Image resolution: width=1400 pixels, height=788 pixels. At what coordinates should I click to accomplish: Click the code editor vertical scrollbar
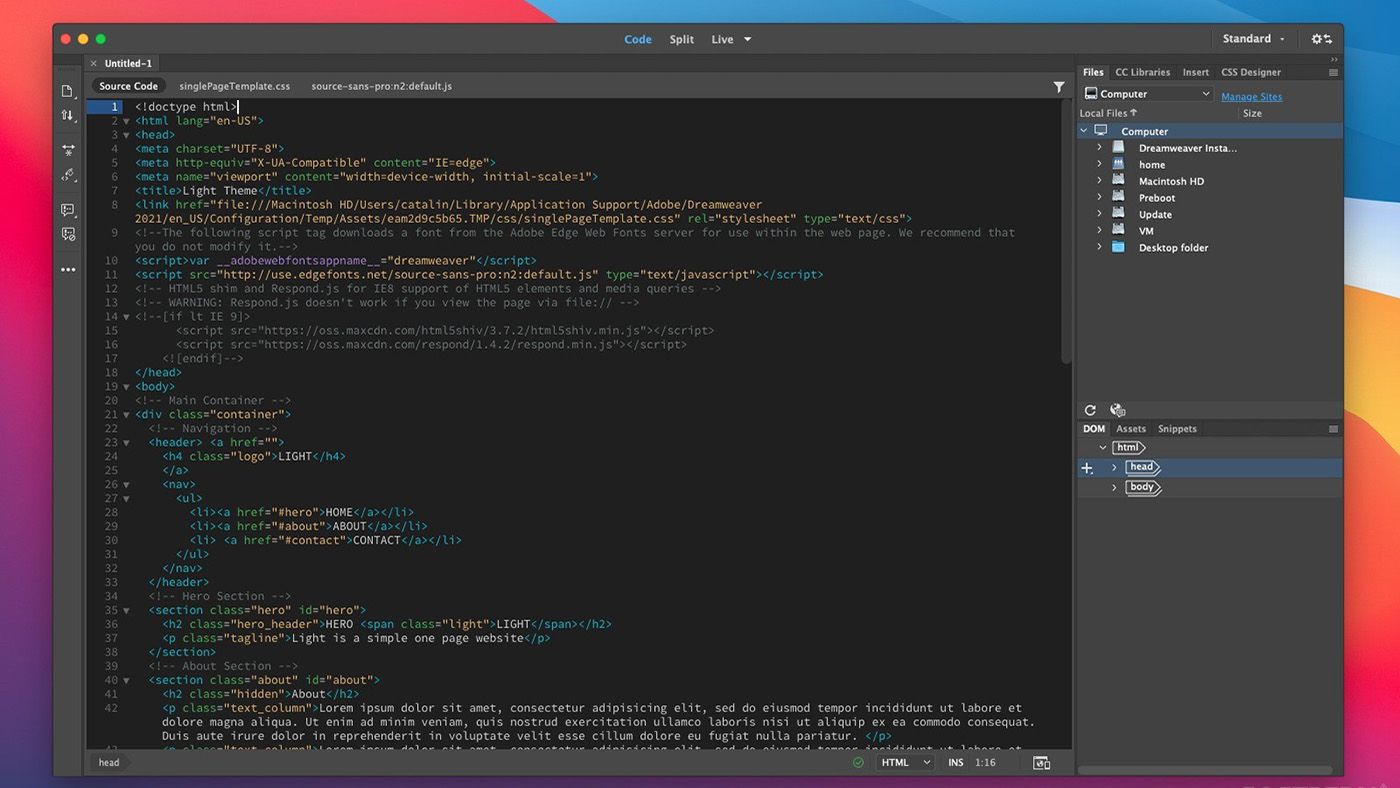tap(1066, 230)
